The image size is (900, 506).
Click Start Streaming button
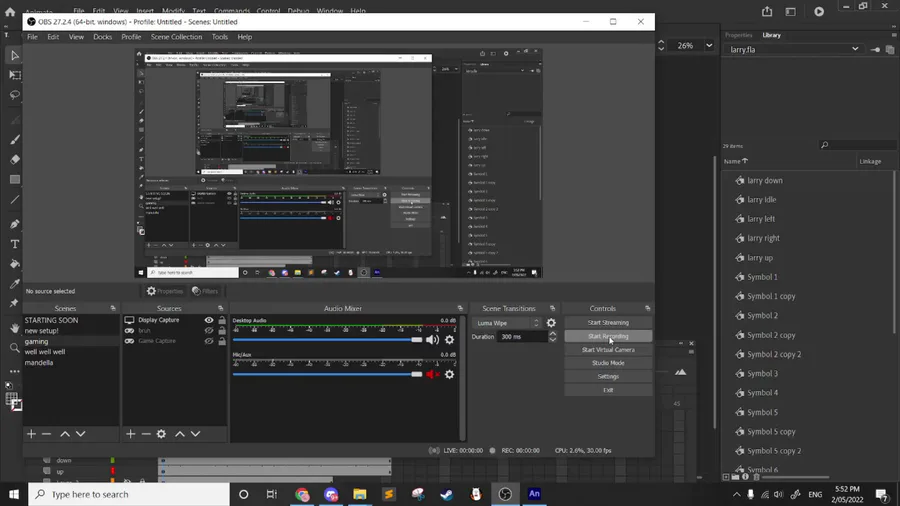point(608,322)
